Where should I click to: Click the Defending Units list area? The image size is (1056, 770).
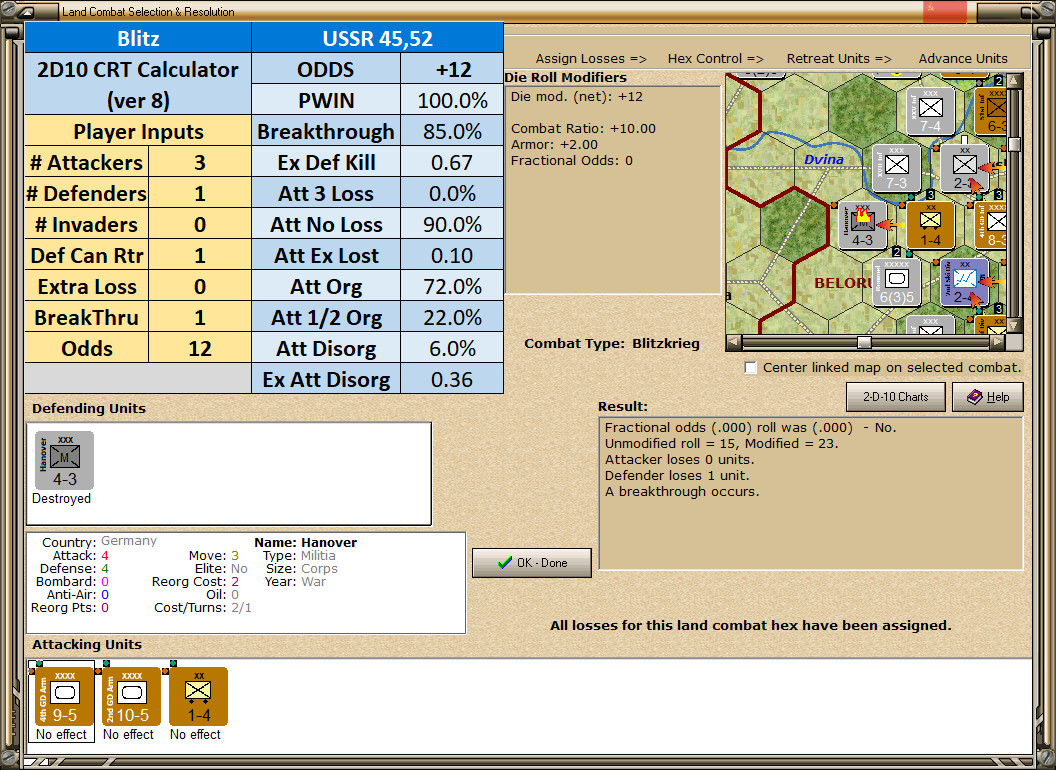[x=229, y=474]
